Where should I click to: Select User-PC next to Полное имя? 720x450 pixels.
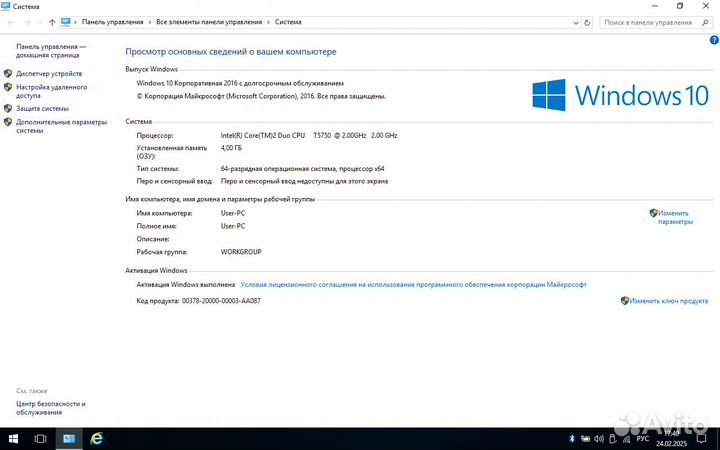[233, 226]
